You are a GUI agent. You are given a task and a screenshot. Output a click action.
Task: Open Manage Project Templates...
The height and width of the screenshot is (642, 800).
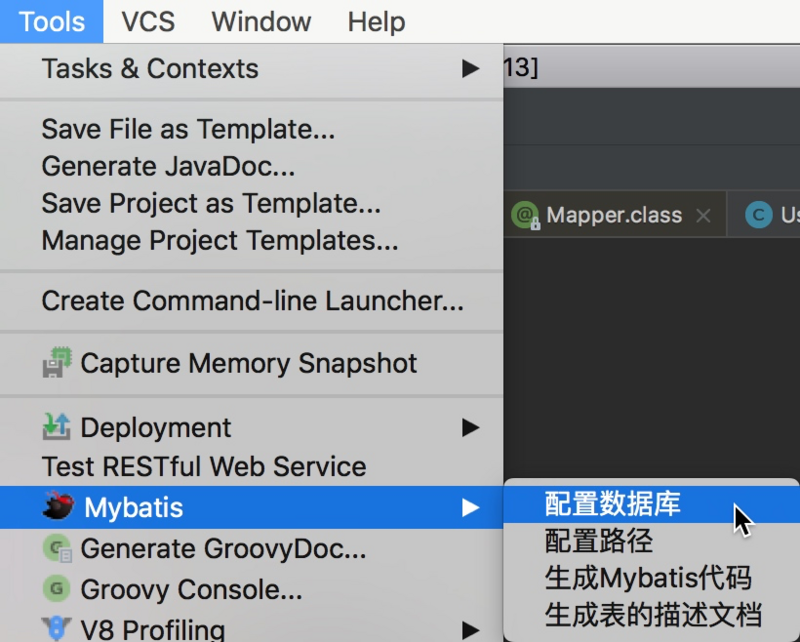pos(252,240)
